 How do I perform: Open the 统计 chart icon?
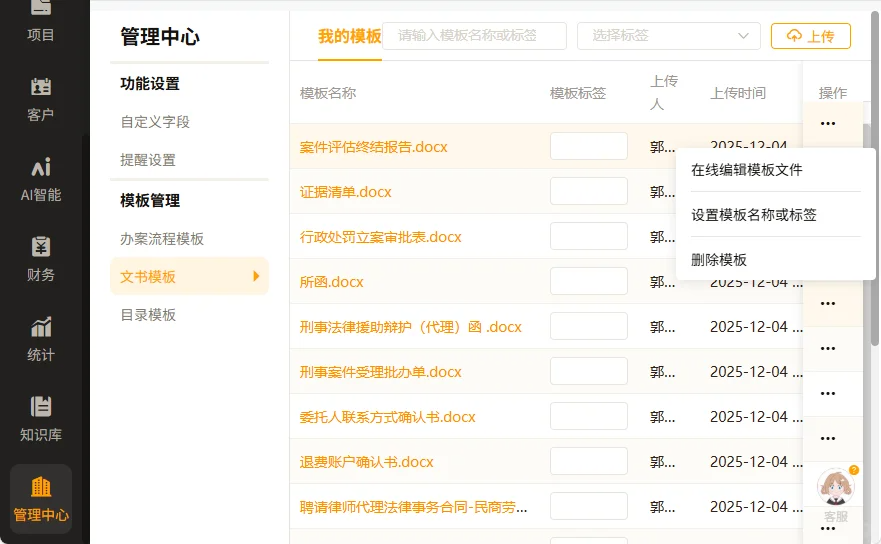pos(41,339)
